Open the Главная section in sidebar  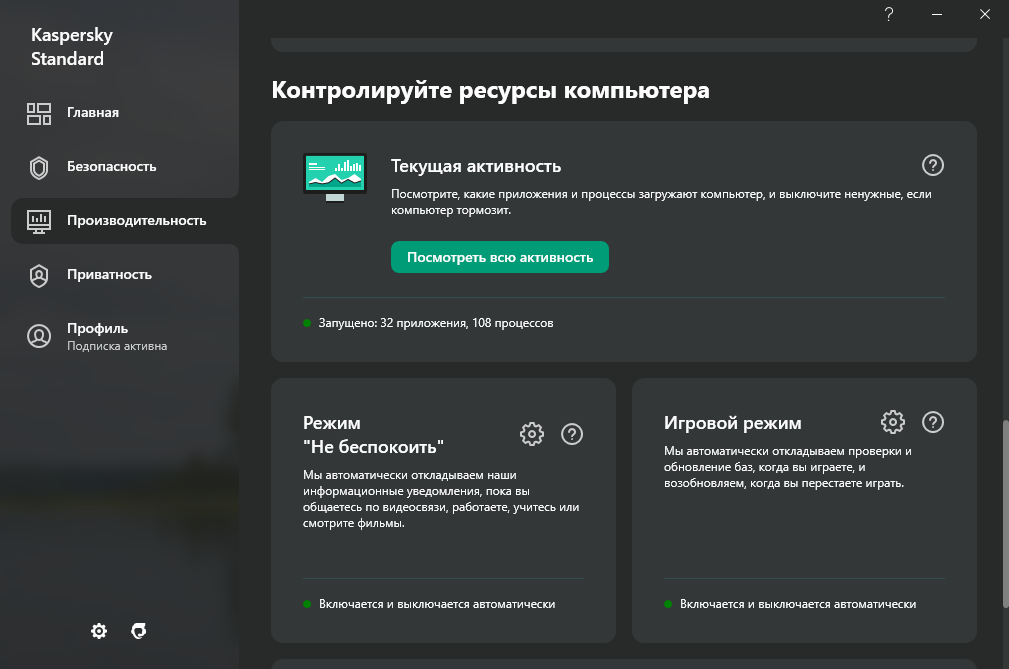pyautogui.click(x=92, y=112)
